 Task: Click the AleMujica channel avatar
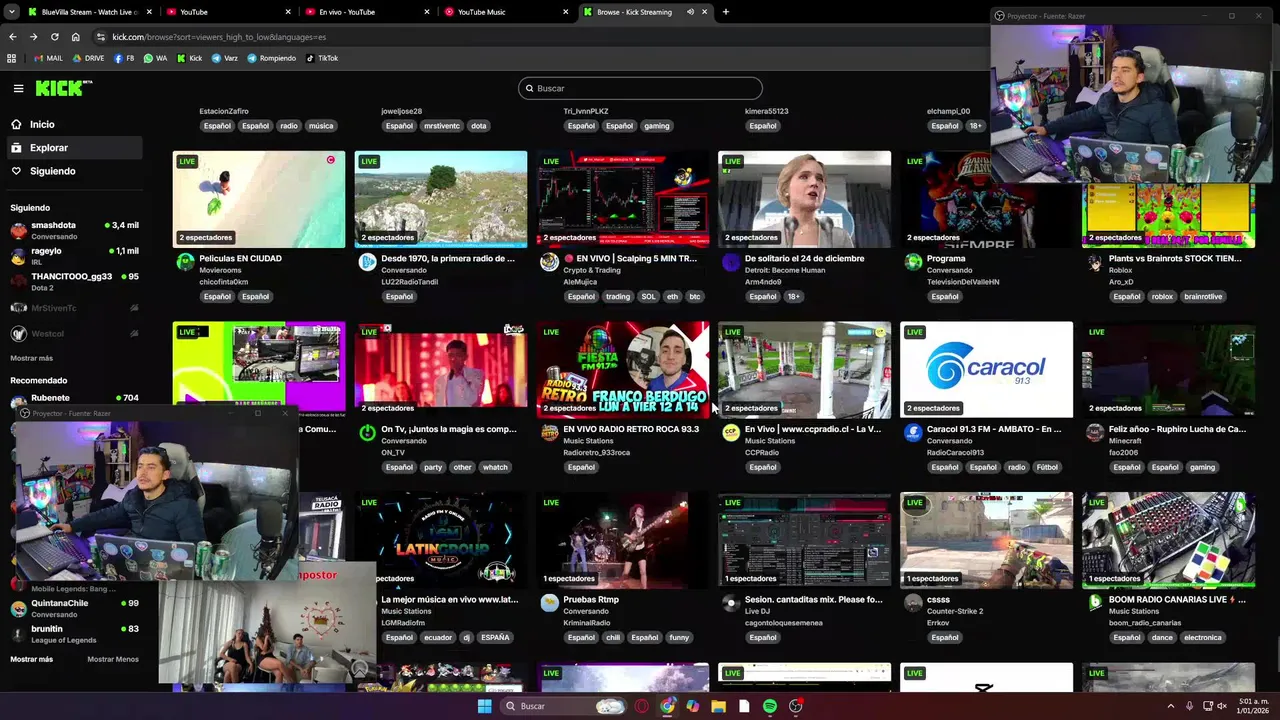549,262
